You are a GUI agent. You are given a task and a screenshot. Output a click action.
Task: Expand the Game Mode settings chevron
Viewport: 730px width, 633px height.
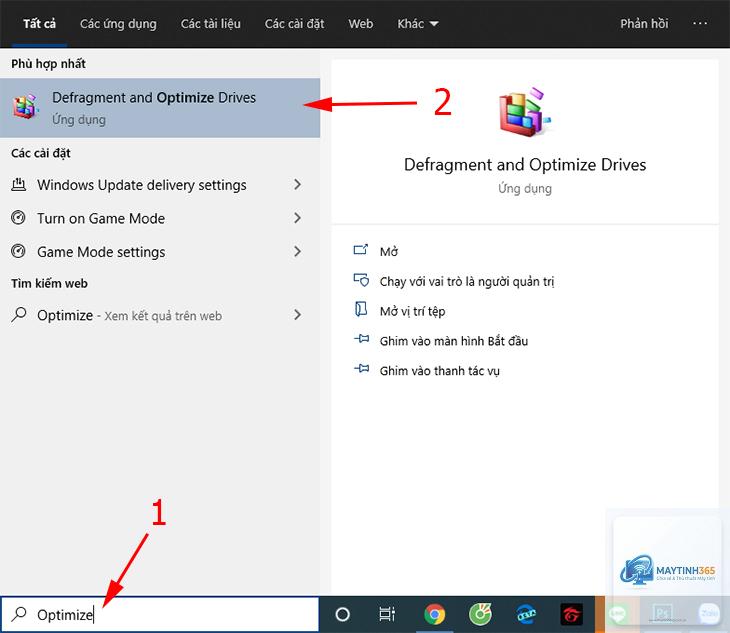pos(297,252)
